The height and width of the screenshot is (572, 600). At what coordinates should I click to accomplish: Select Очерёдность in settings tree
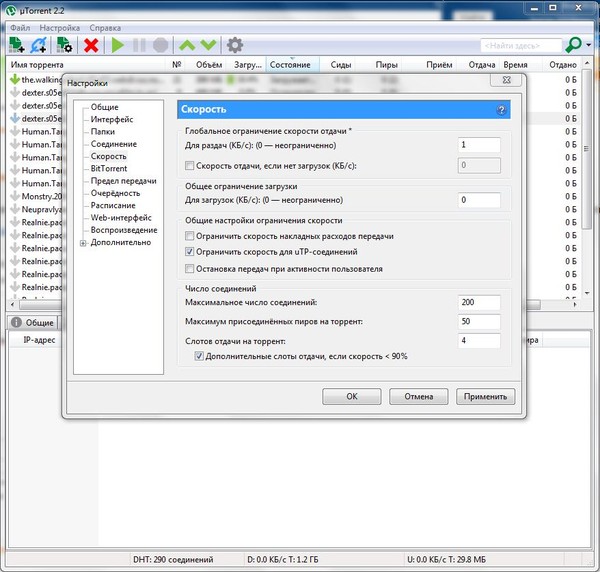[x=115, y=193]
